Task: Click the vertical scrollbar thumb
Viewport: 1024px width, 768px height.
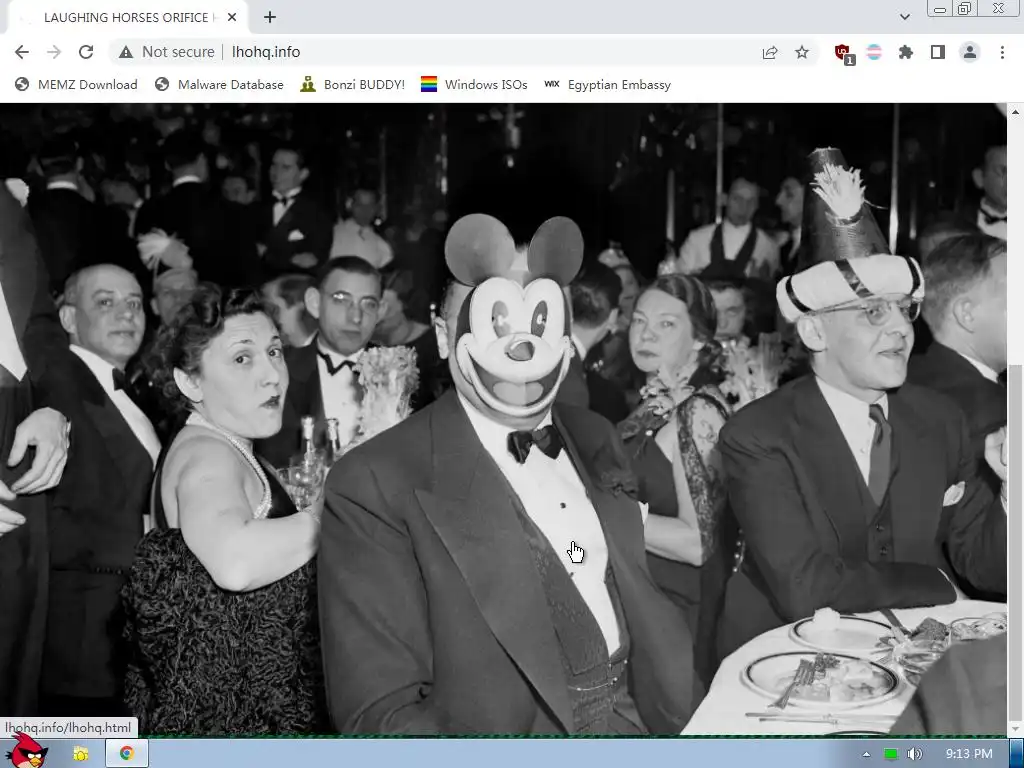Action: coord(1015,542)
